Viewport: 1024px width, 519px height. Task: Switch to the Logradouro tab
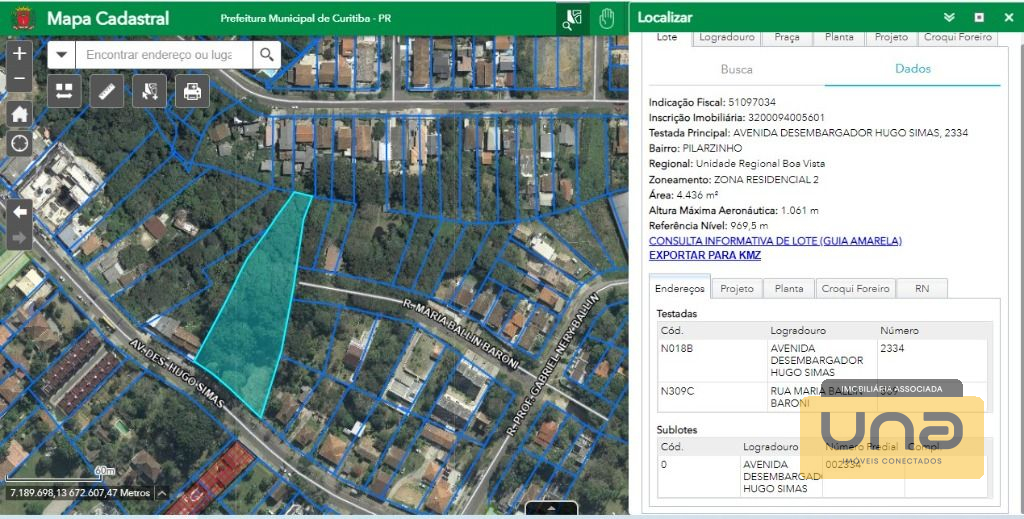click(727, 37)
